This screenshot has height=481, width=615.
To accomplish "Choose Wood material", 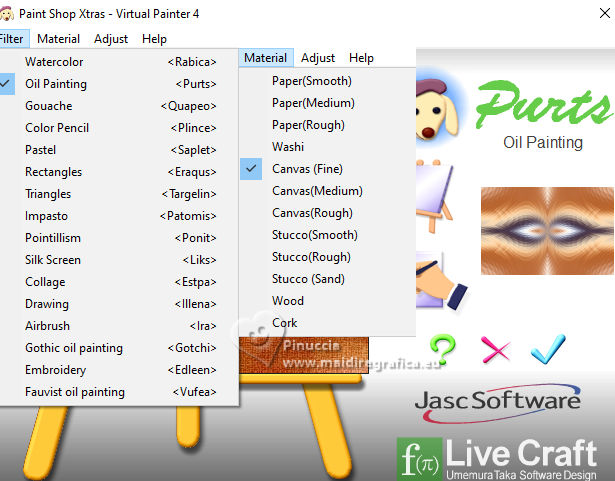I will [x=328, y=301].
